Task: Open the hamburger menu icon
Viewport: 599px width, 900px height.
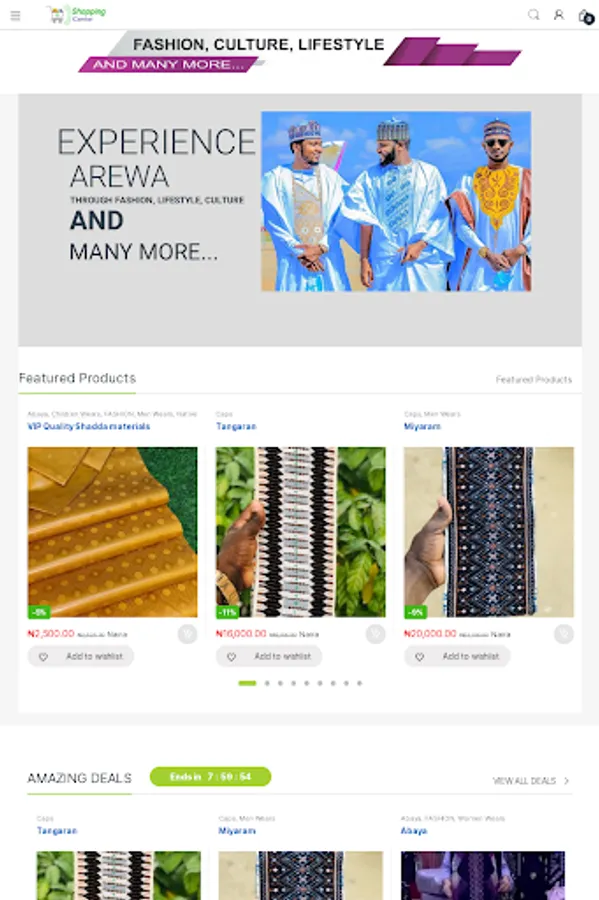Action: pyautogui.click(x=15, y=15)
